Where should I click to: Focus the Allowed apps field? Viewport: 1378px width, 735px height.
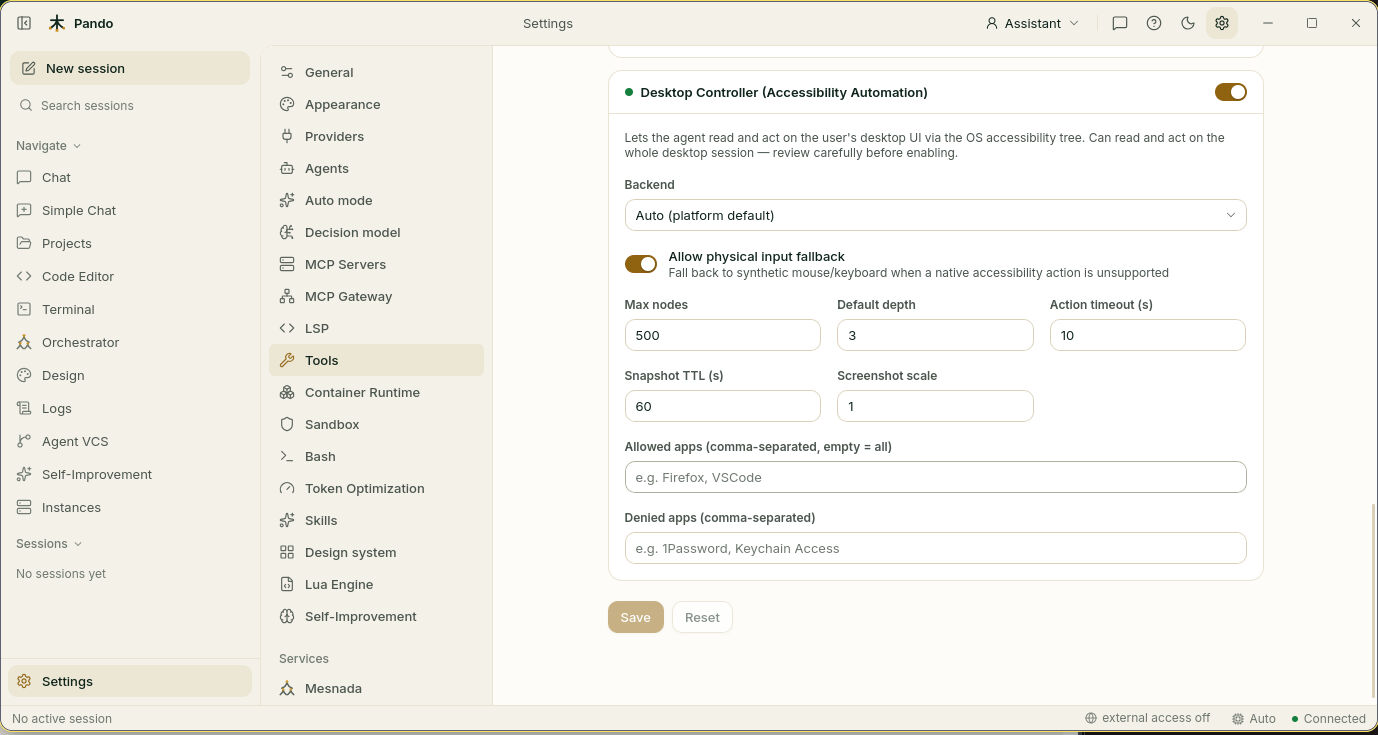[935, 477]
